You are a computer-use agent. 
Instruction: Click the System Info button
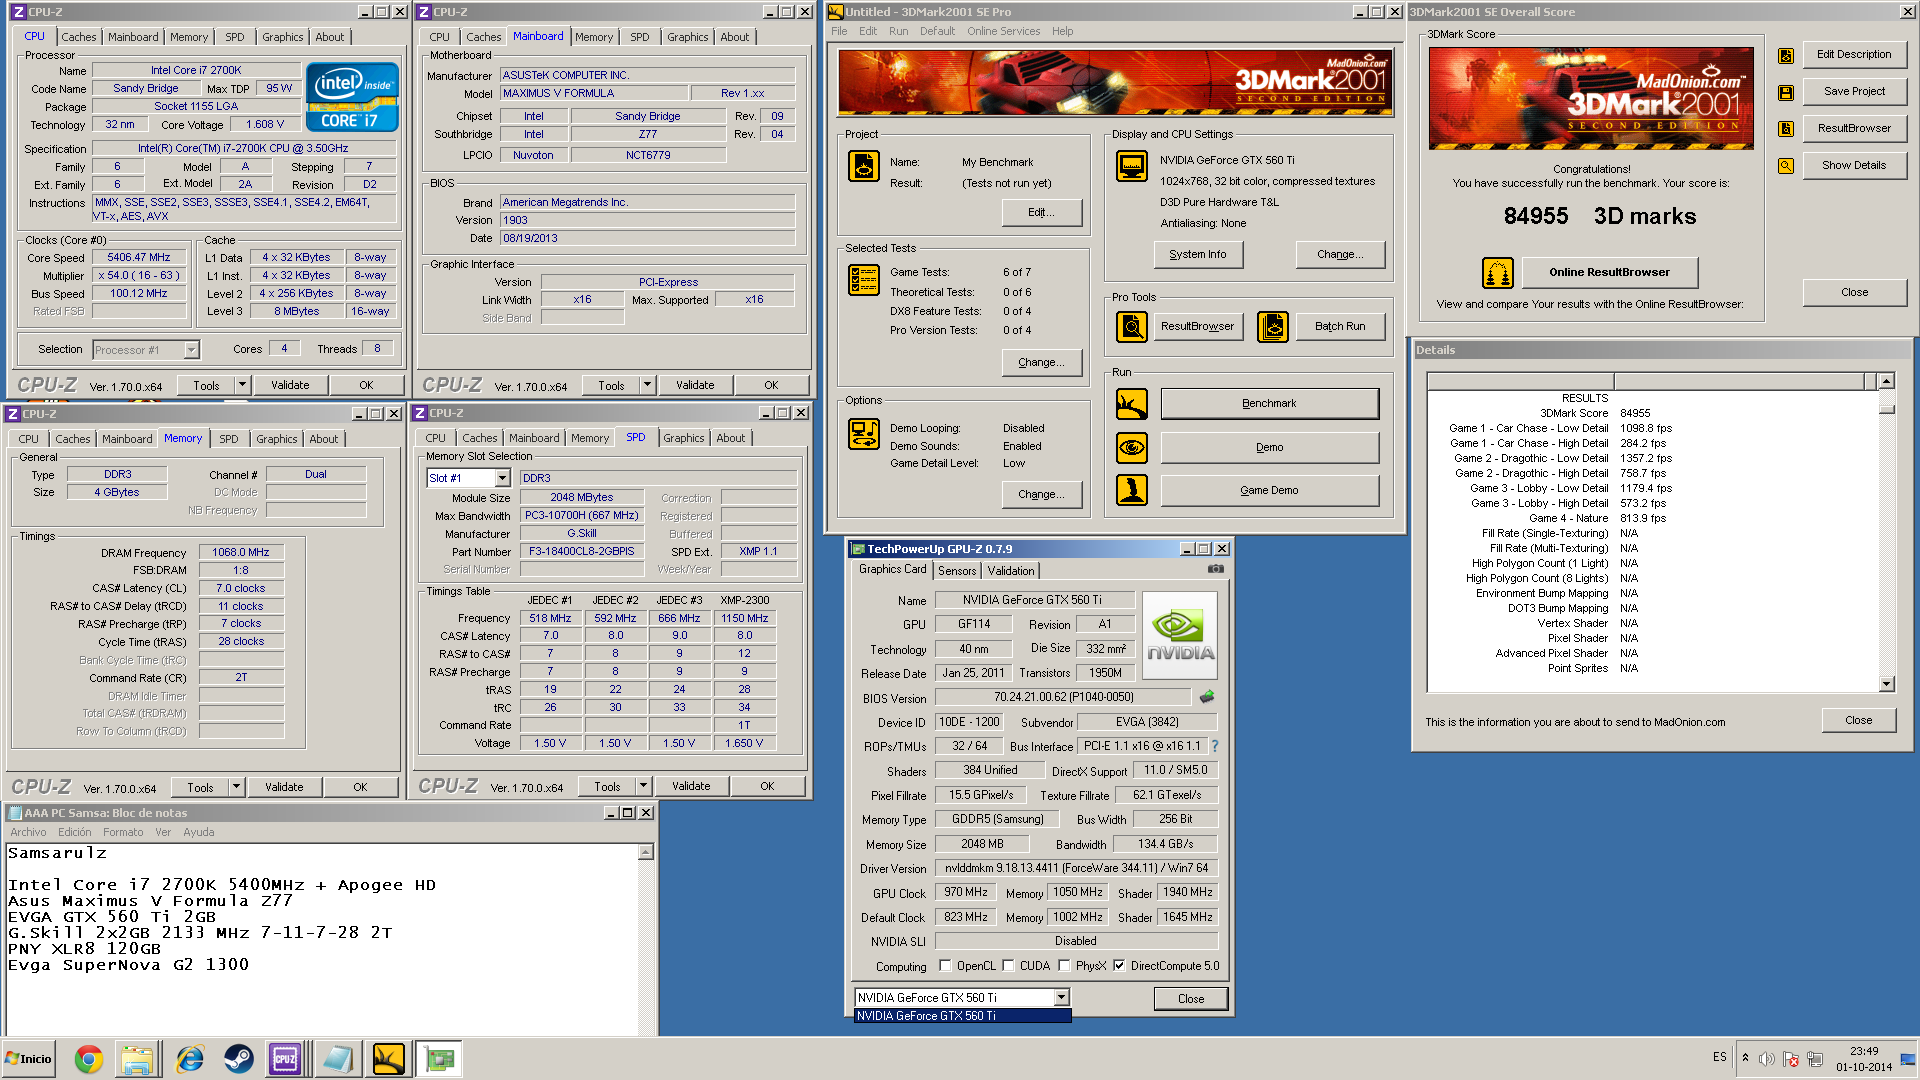(x=1197, y=254)
